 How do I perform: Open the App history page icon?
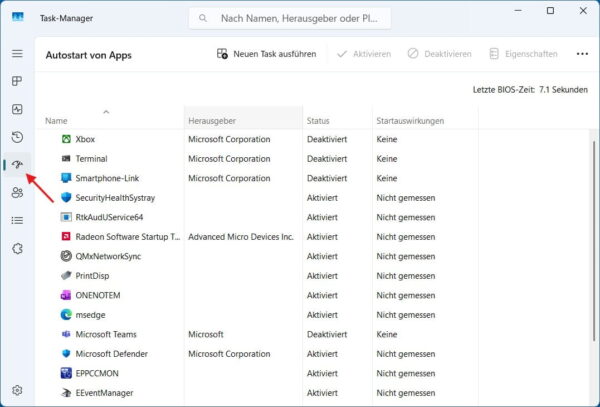[17, 137]
